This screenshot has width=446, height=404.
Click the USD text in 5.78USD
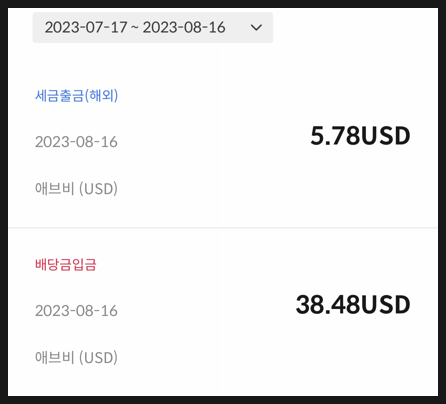(x=385, y=136)
